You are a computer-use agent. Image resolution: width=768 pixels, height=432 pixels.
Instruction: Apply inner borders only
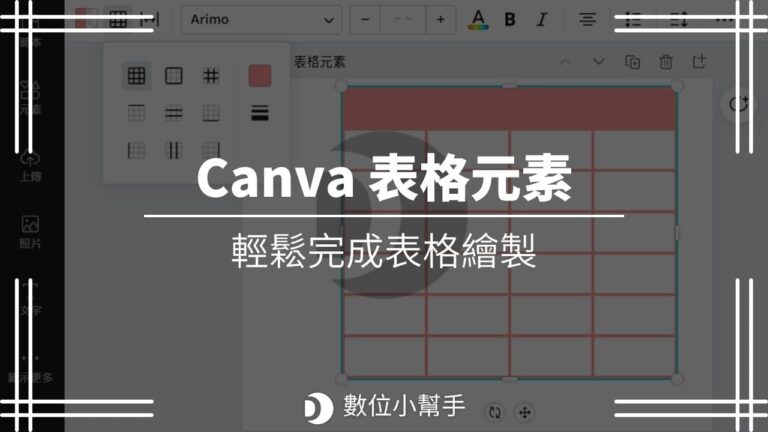[211, 76]
